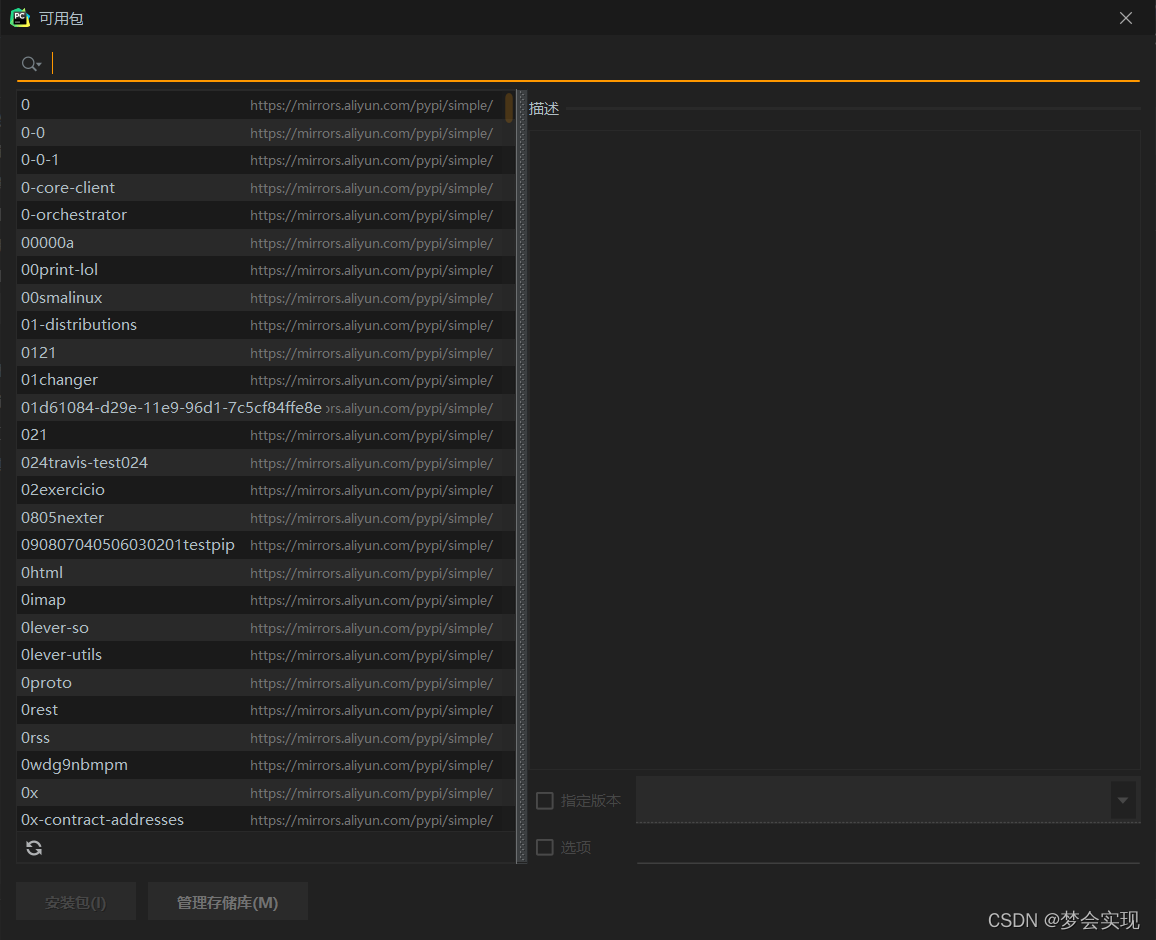
Task: Select package "0121"
Action: coord(265,353)
